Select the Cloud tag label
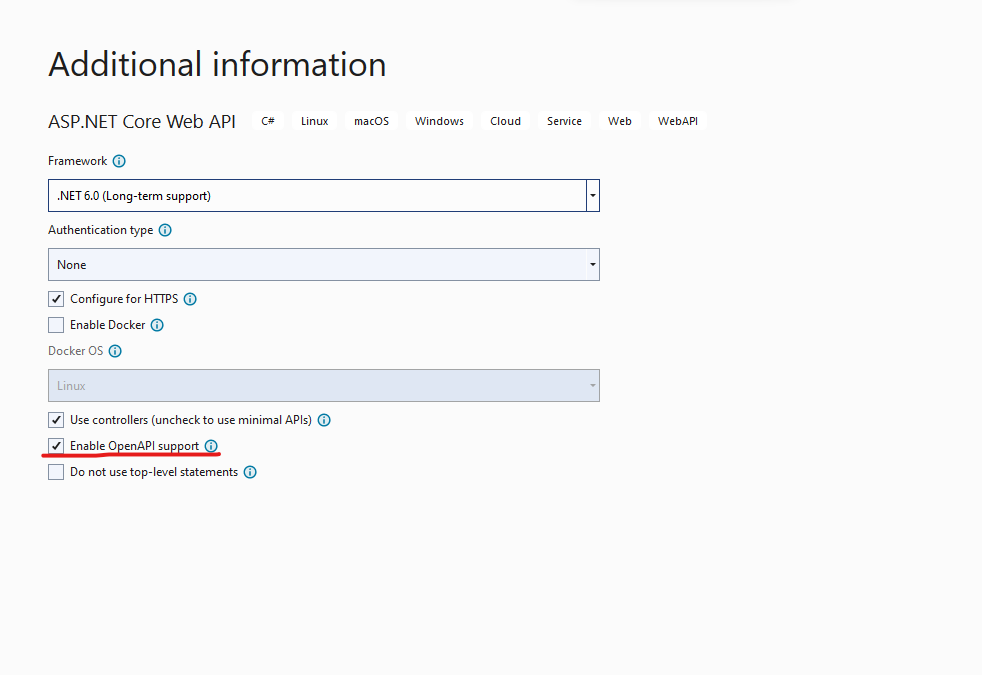The height and width of the screenshot is (675, 982). (505, 121)
